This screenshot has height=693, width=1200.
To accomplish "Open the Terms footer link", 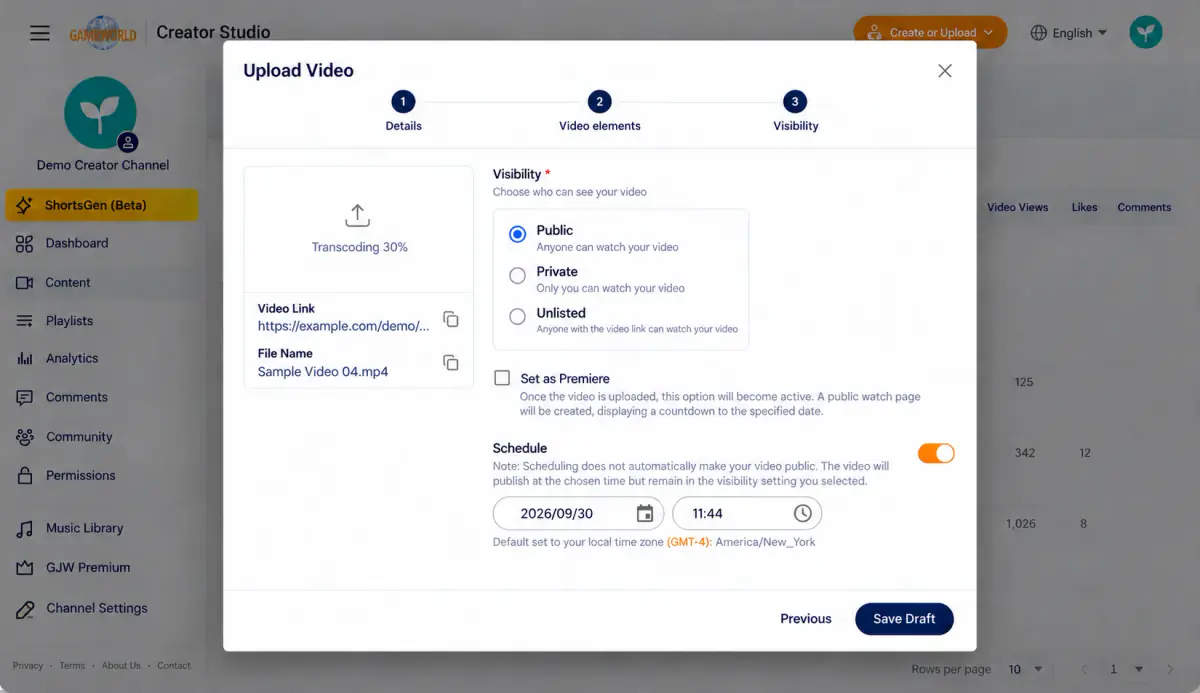I will pyautogui.click(x=72, y=666).
